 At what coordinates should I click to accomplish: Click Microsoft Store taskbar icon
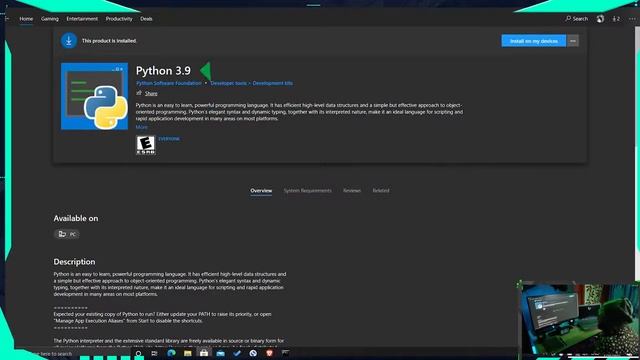pos(204,353)
